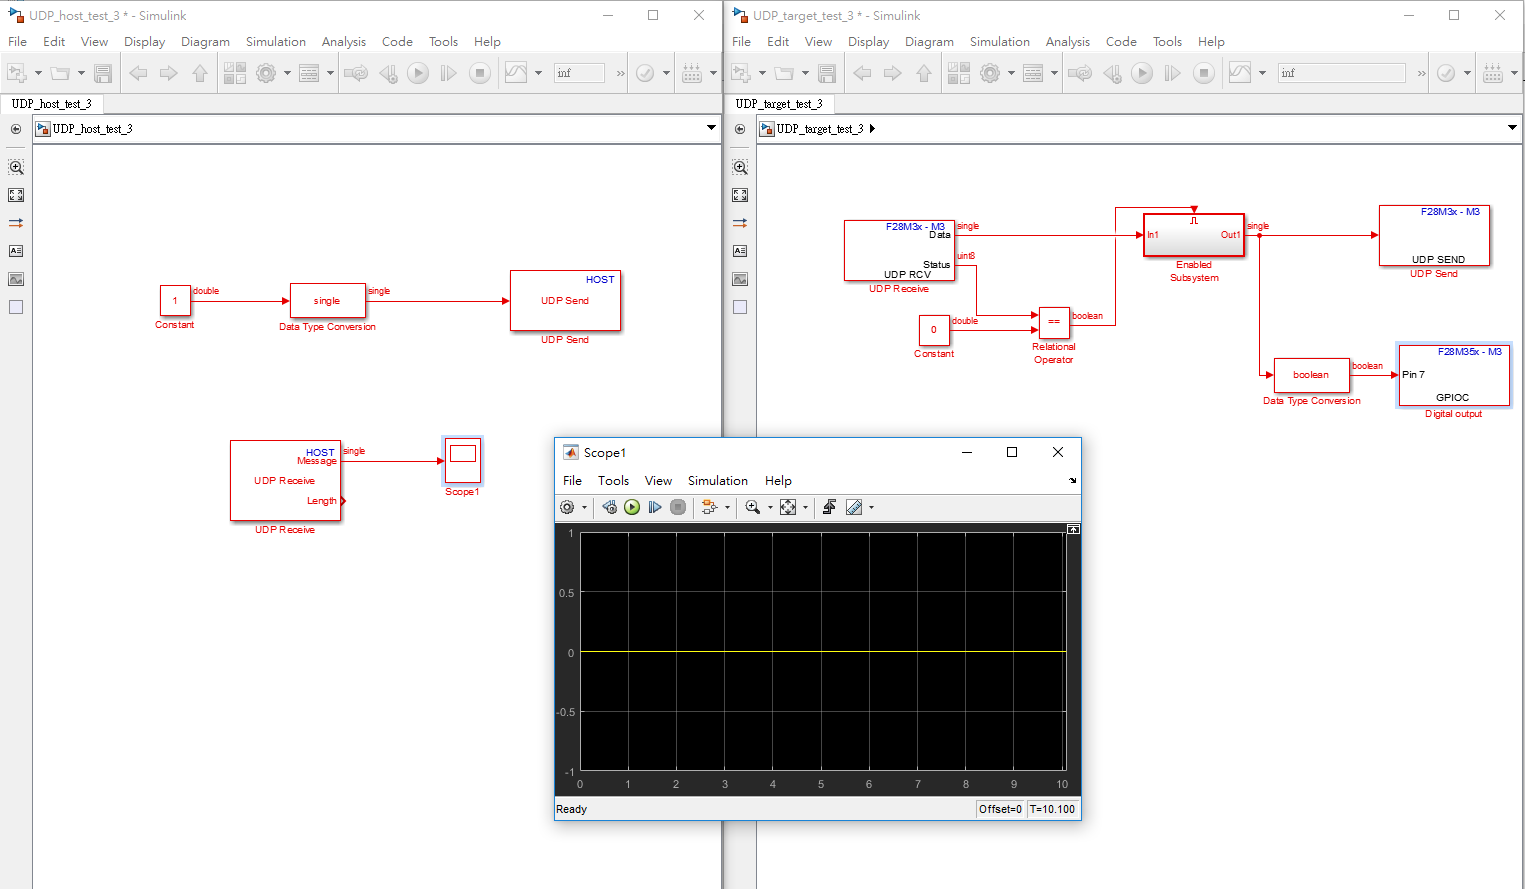
Task: Click Annotation tool in target left palette
Action: point(740,251)
